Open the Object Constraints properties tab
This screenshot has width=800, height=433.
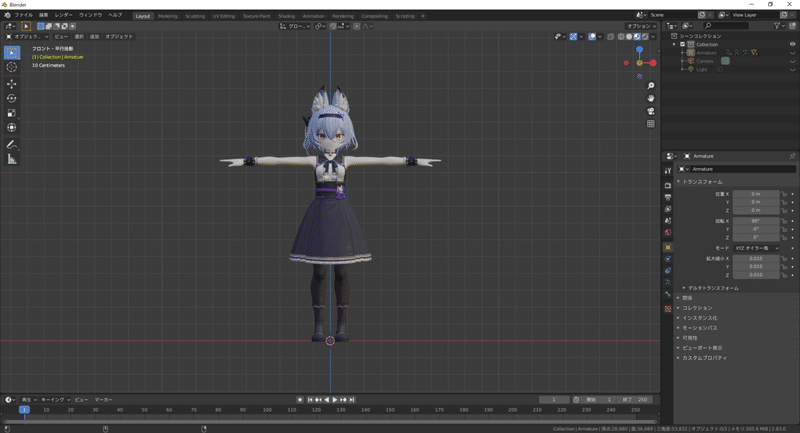667,271
